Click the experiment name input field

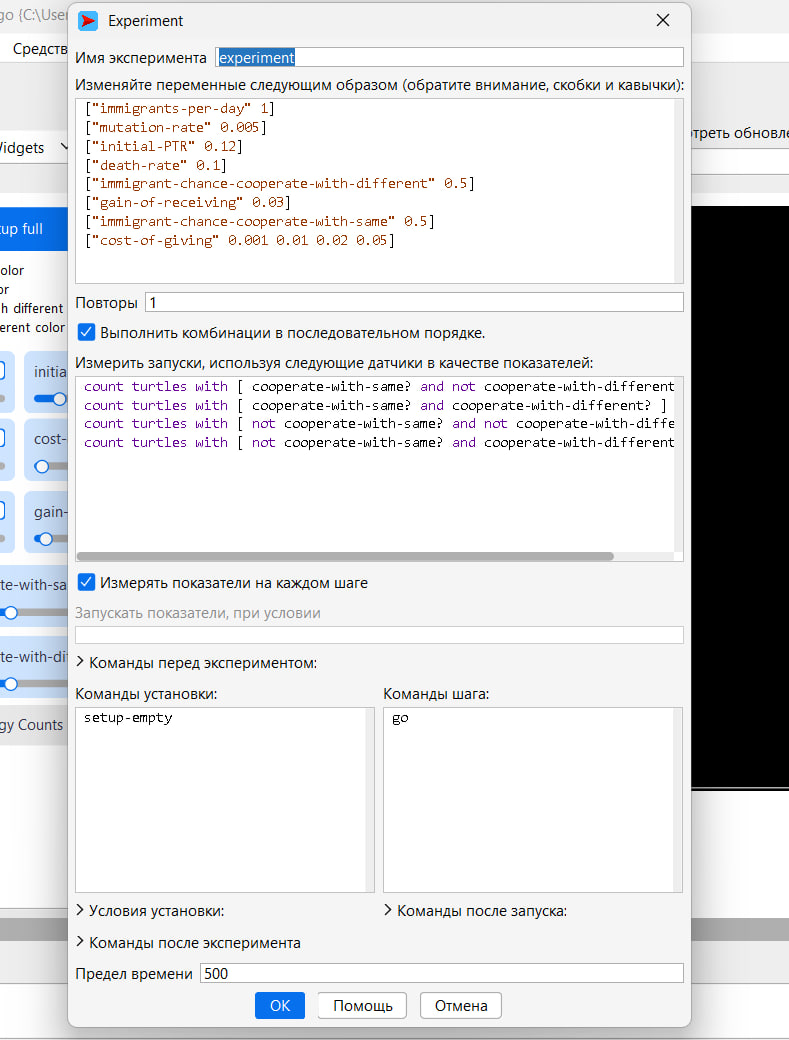tap(450, 58)
